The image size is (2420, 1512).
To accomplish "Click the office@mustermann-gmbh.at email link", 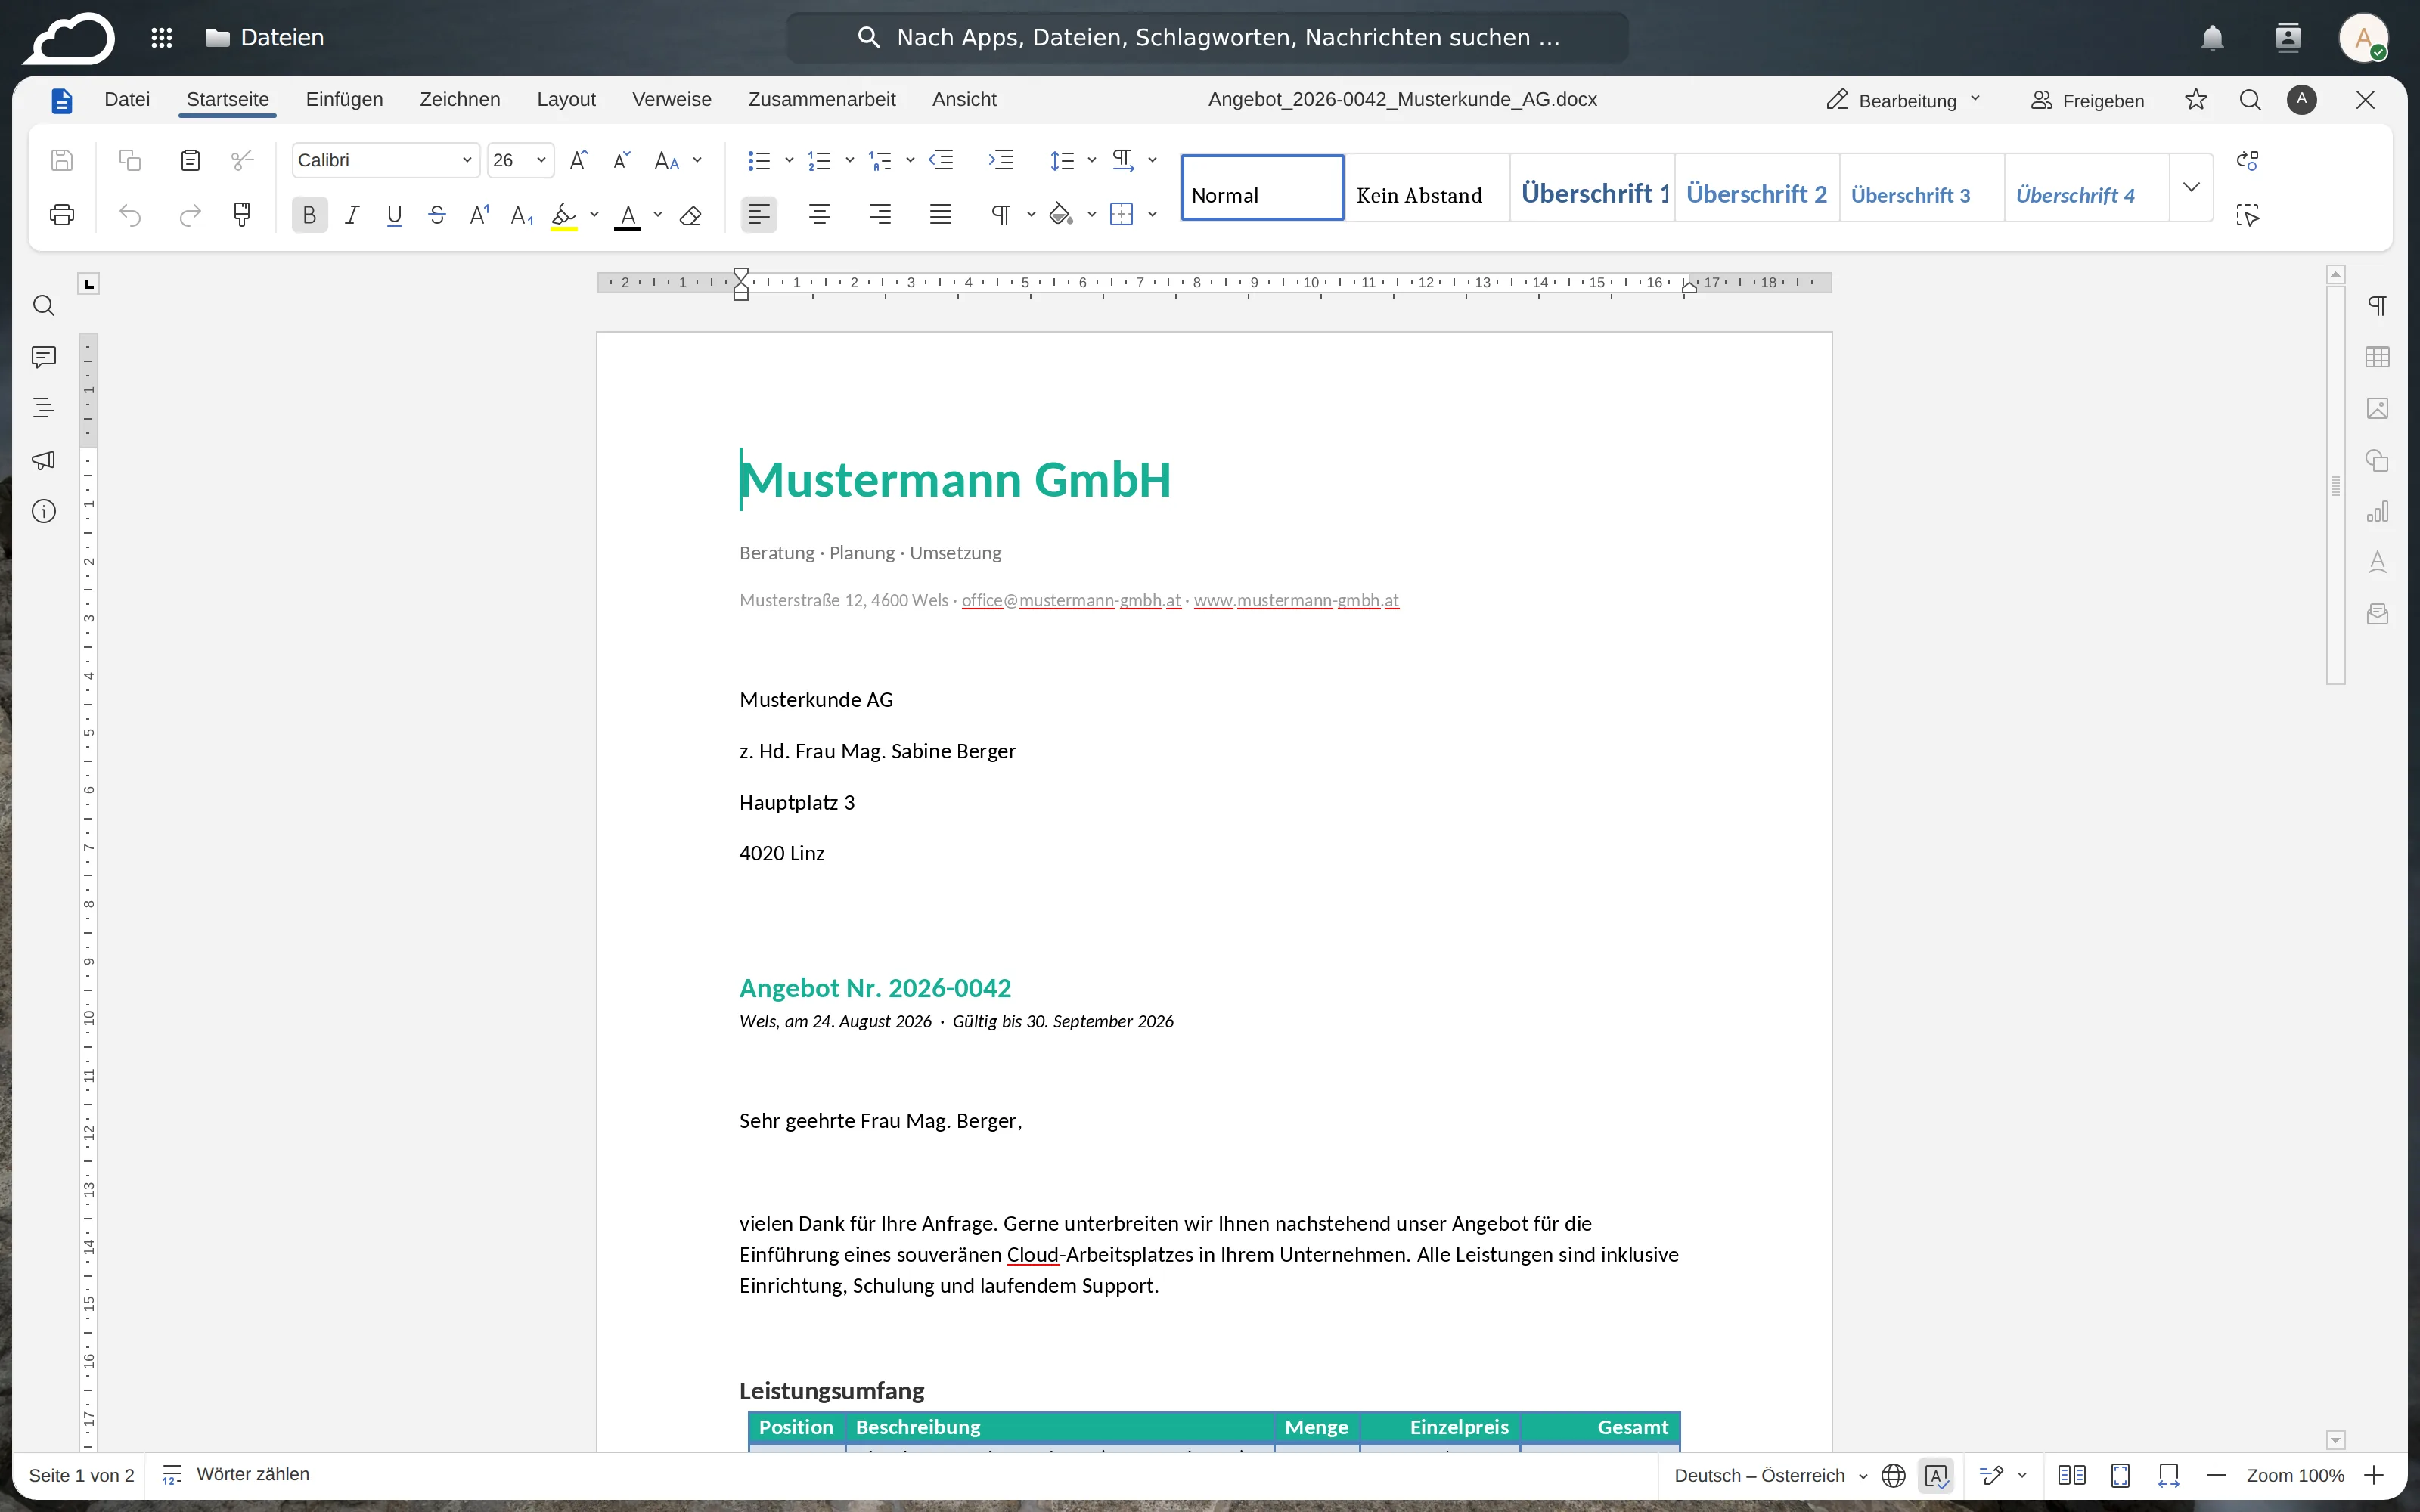I will [1071, 600].
